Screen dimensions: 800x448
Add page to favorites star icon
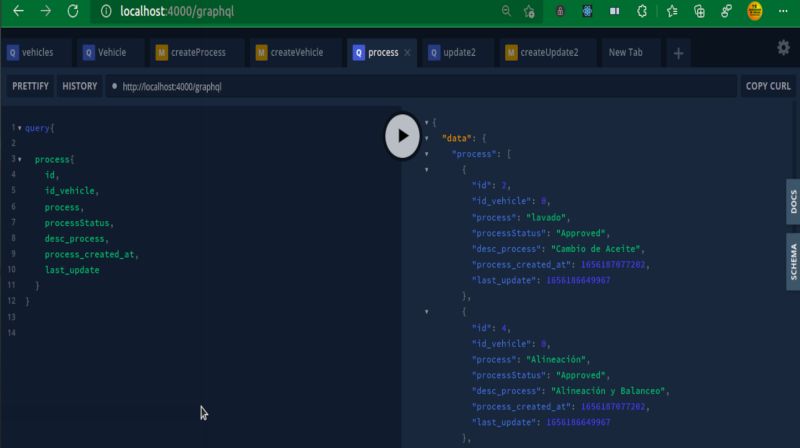click(x=529, y=11)
